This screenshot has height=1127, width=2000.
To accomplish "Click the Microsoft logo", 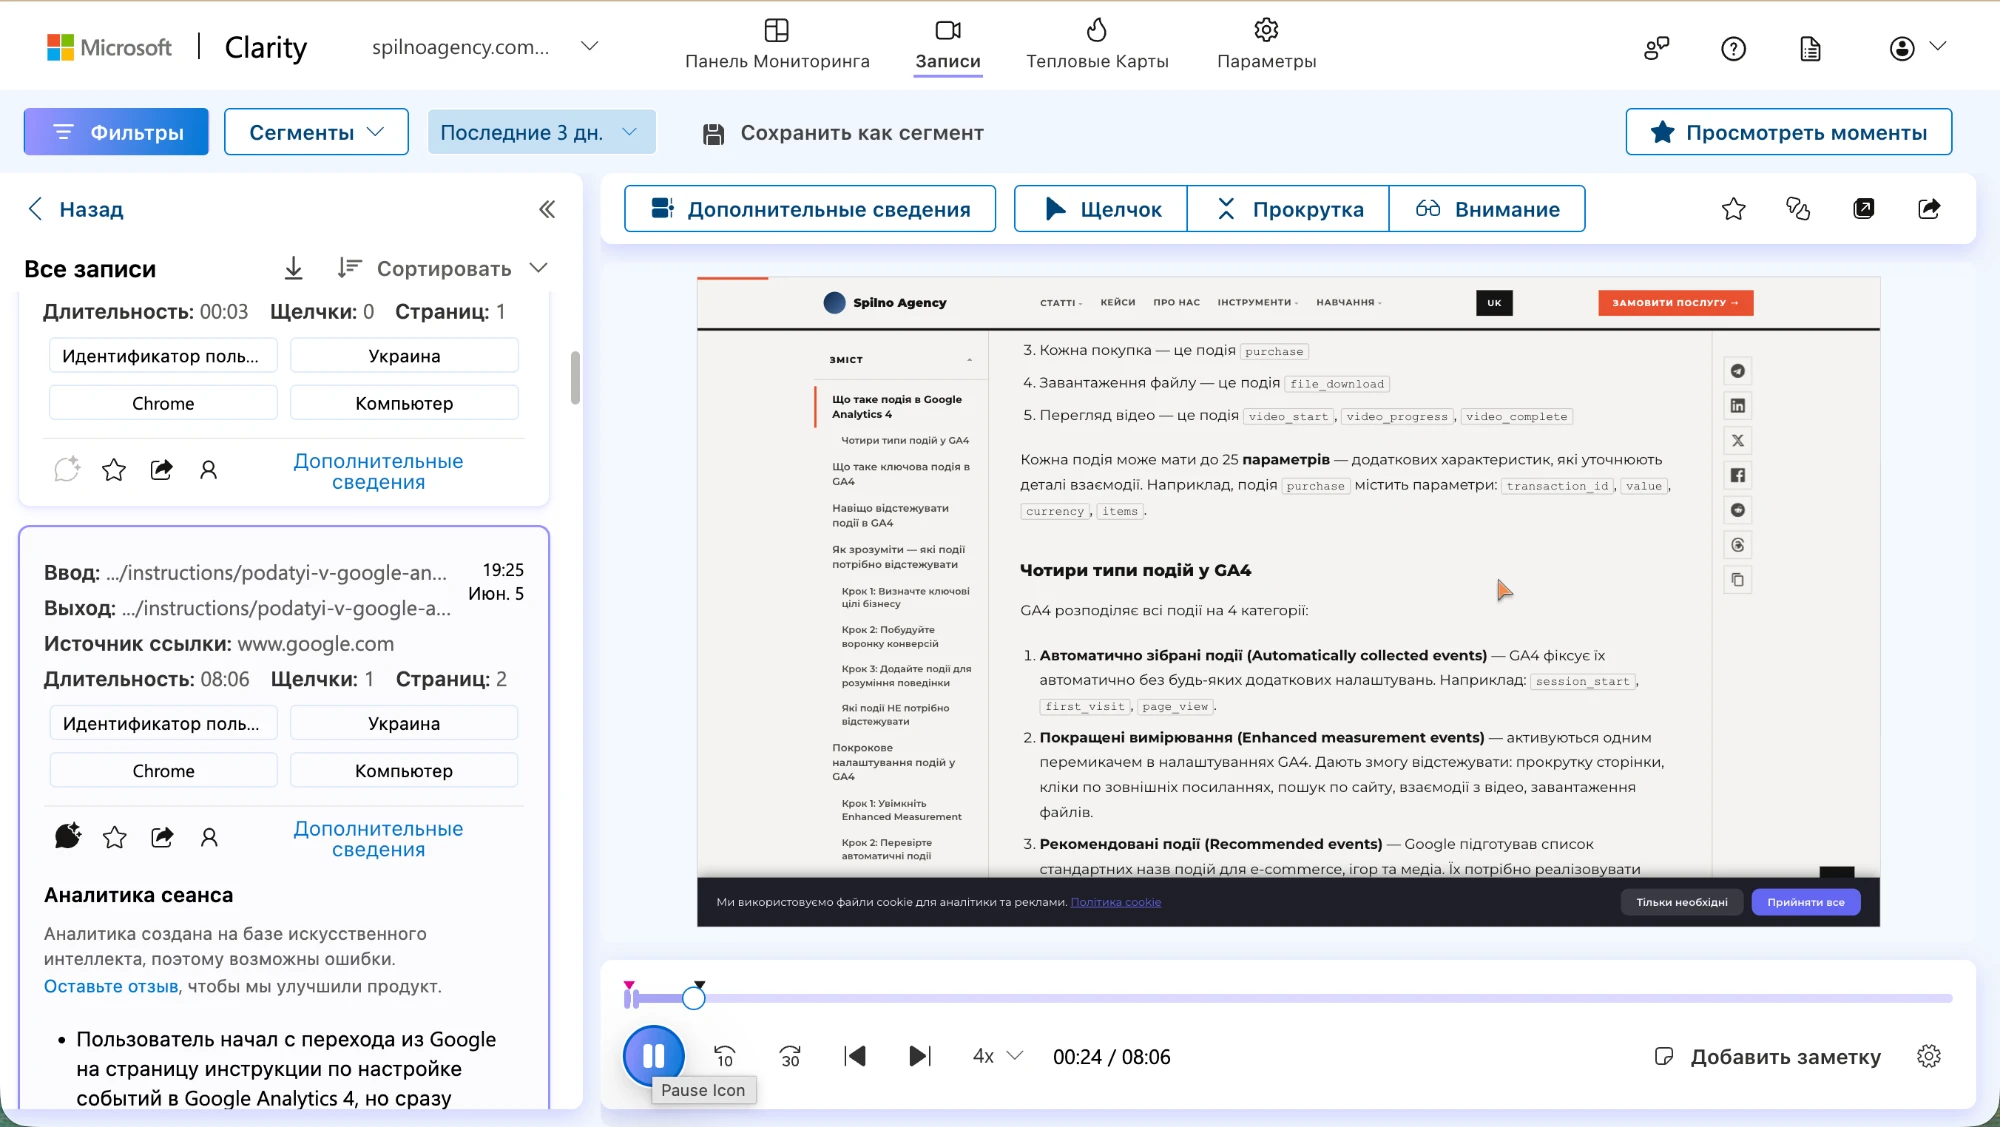I will 109,47.
